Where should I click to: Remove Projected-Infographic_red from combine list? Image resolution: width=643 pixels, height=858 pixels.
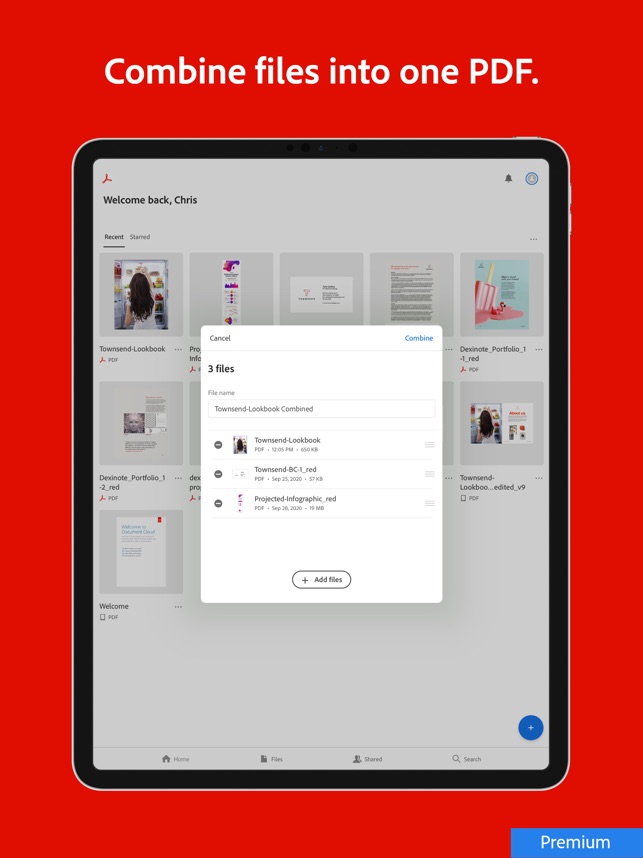pos(218,503)
